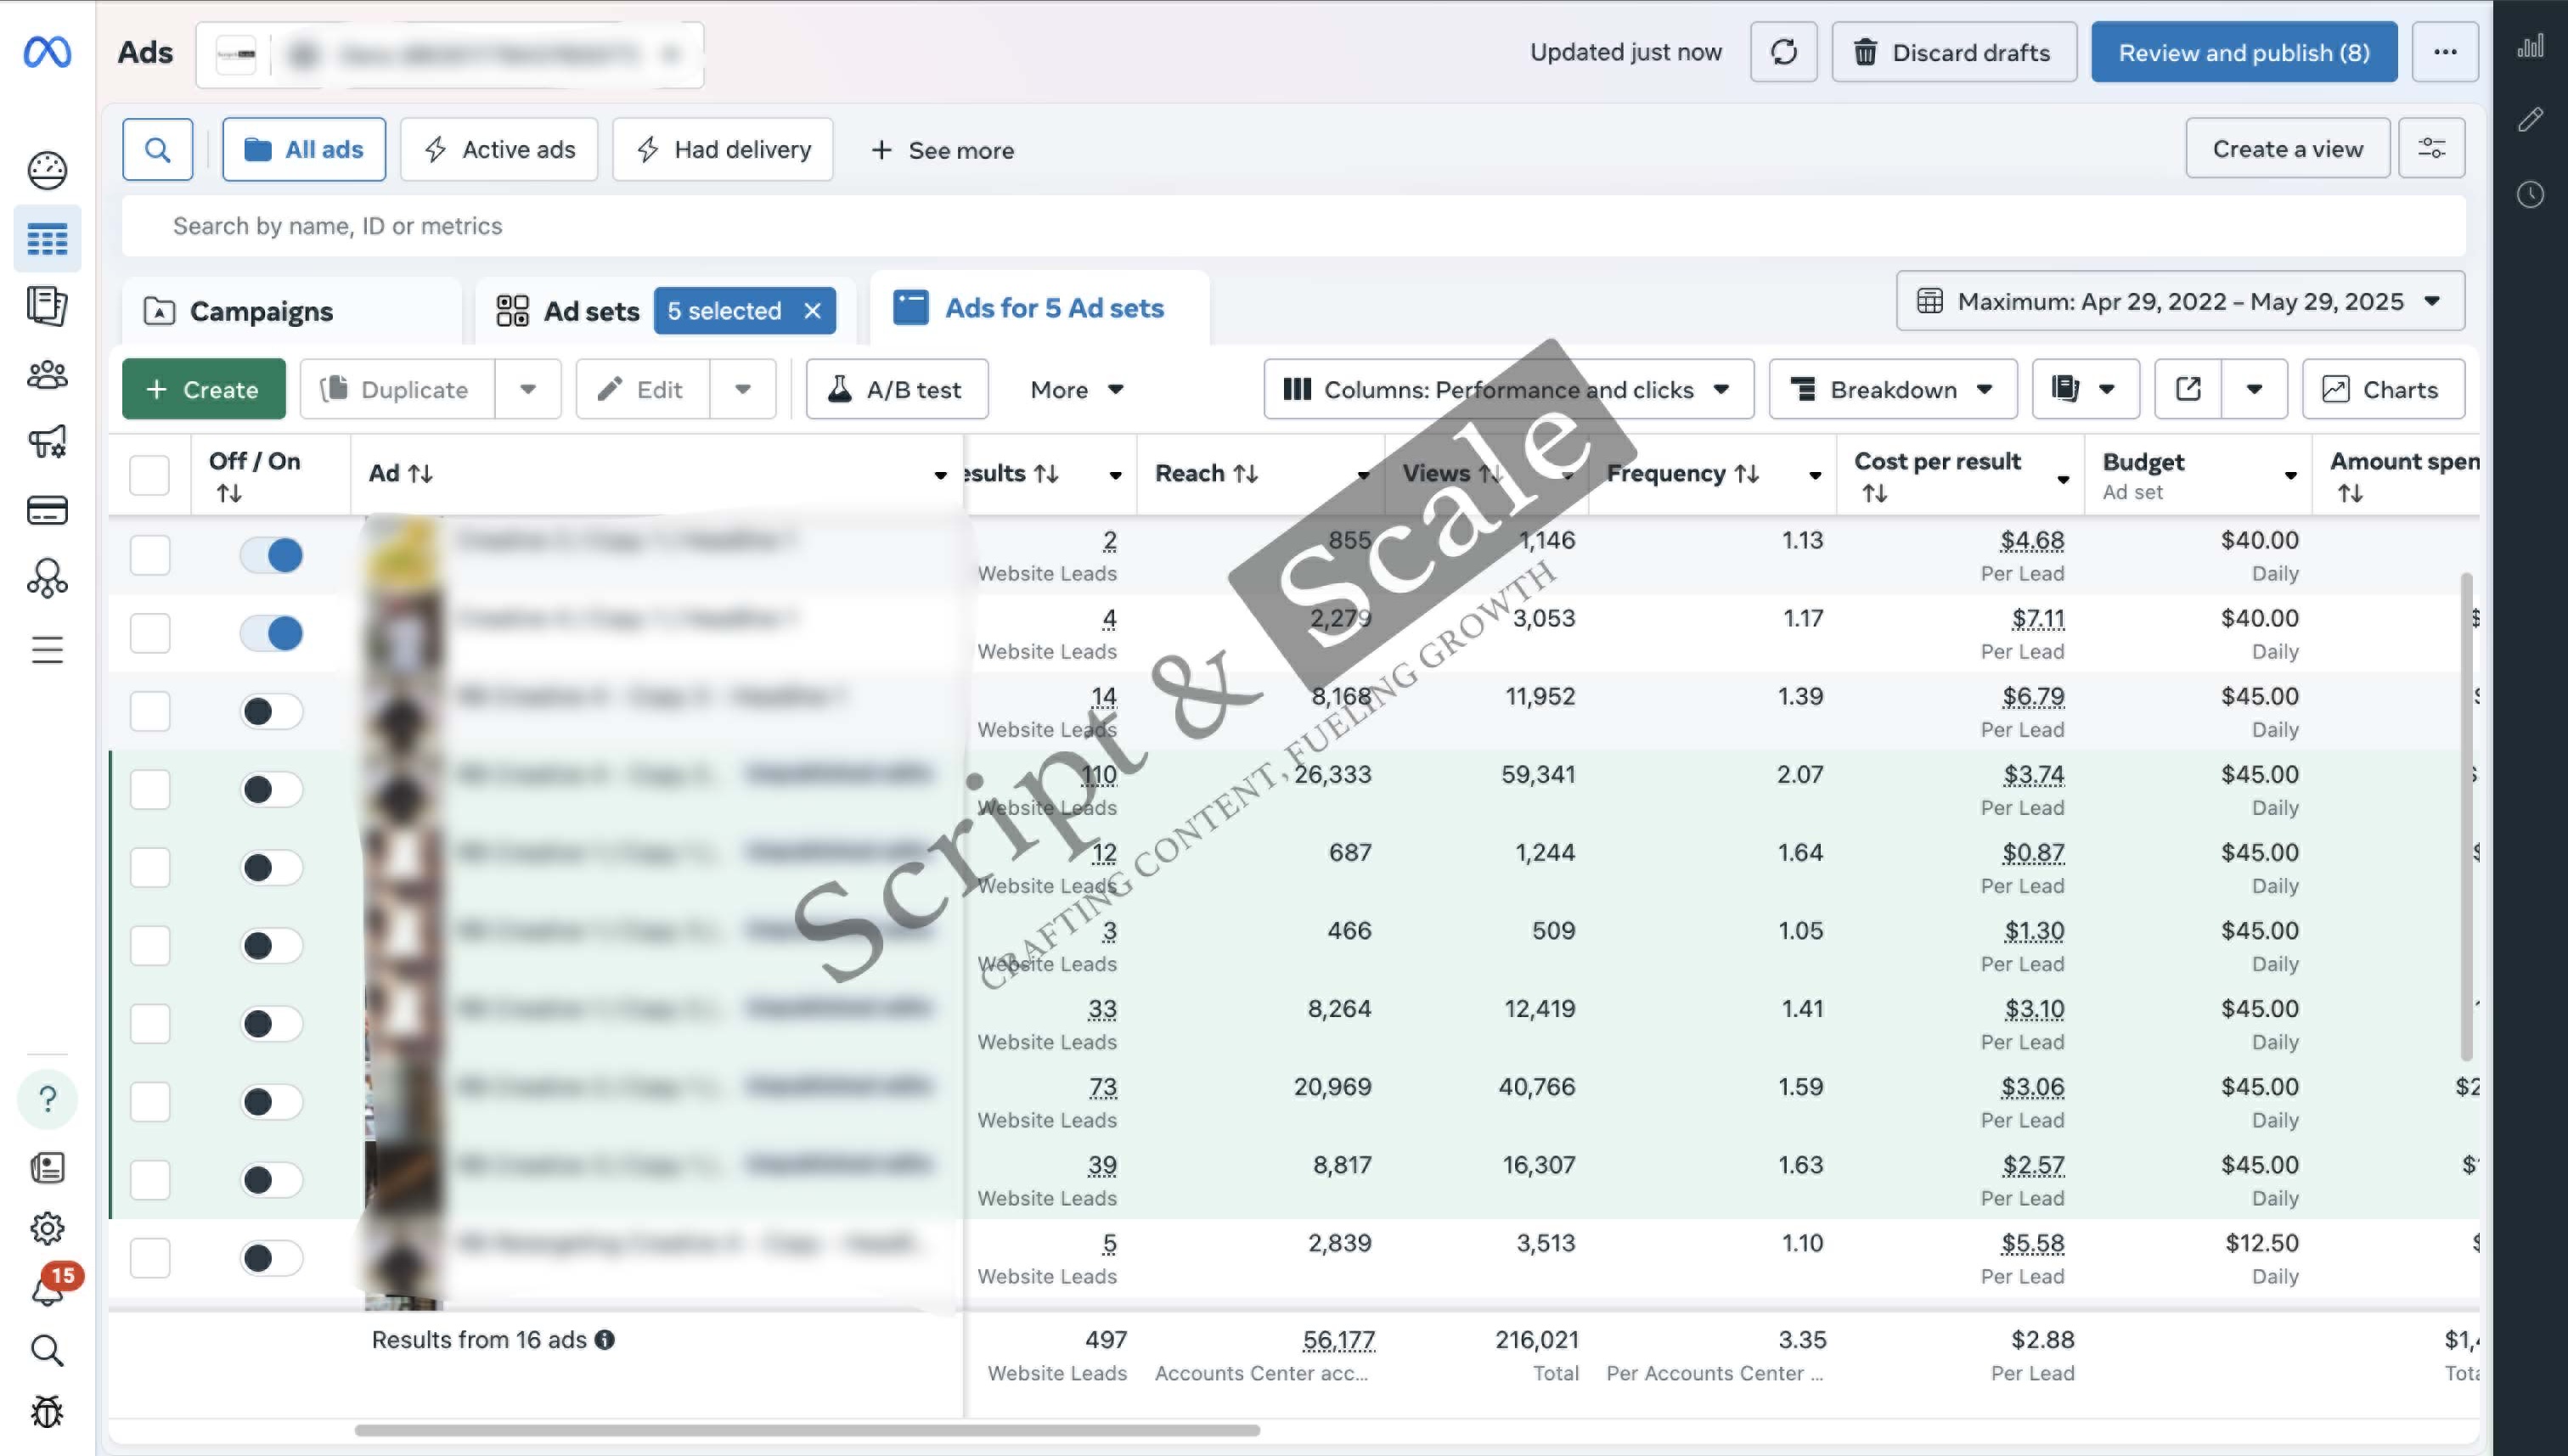Switch to the Campaigns tab
Screen dimensions: 2568x1456
[x=261, y=311]
